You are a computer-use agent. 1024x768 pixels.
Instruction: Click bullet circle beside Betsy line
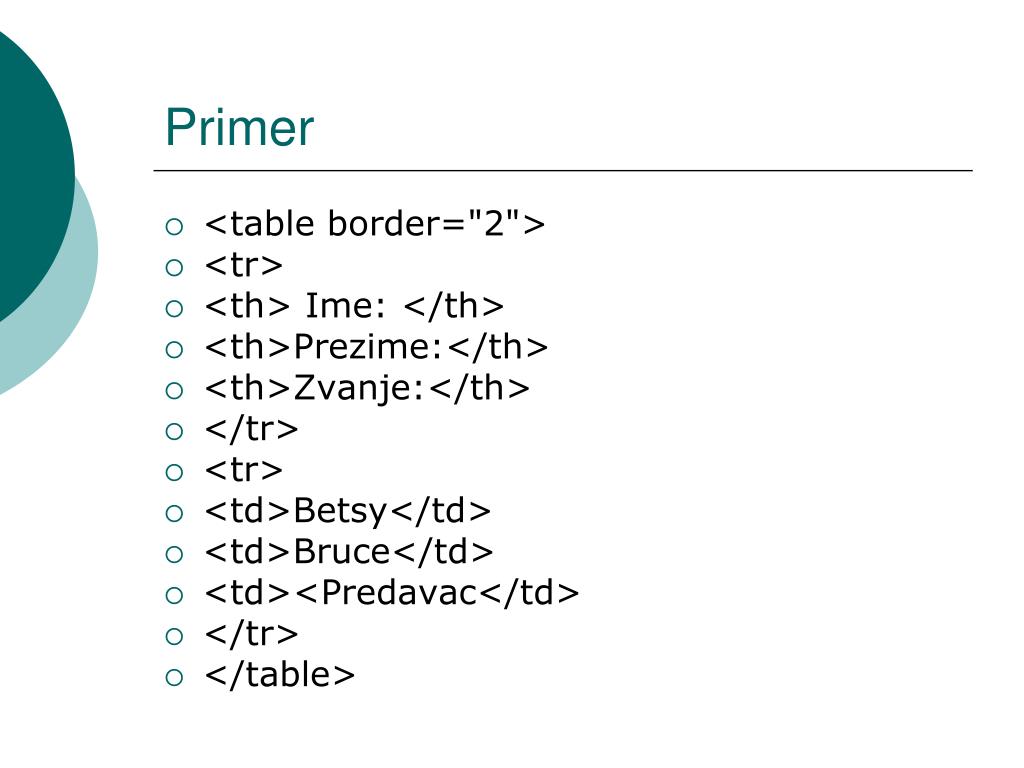pos(174,513)
